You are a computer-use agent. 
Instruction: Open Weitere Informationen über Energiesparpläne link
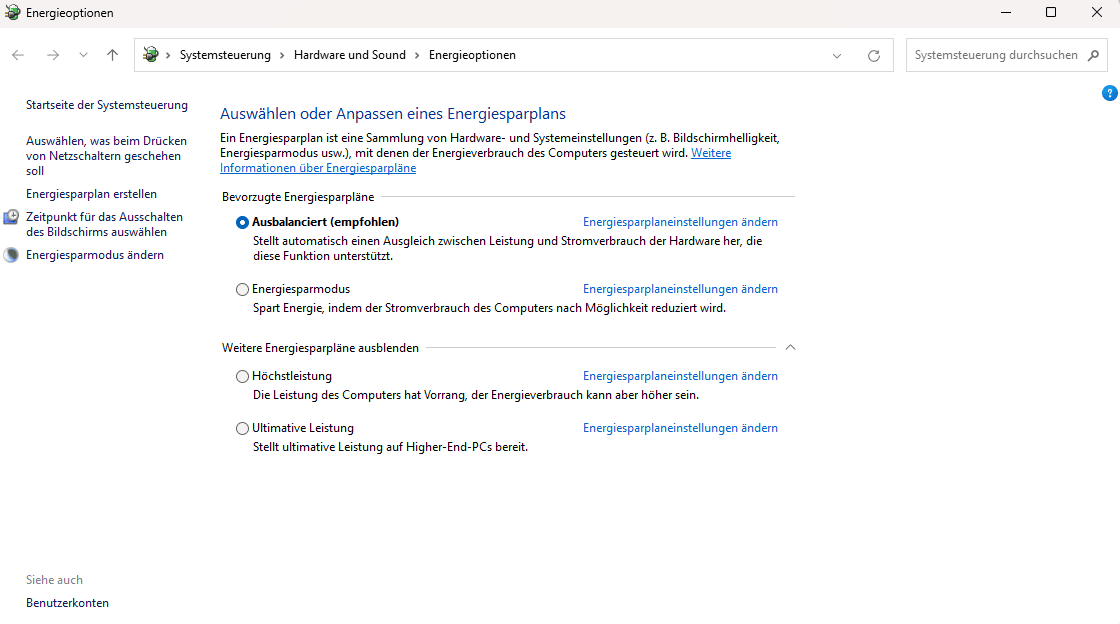point(475,161)
